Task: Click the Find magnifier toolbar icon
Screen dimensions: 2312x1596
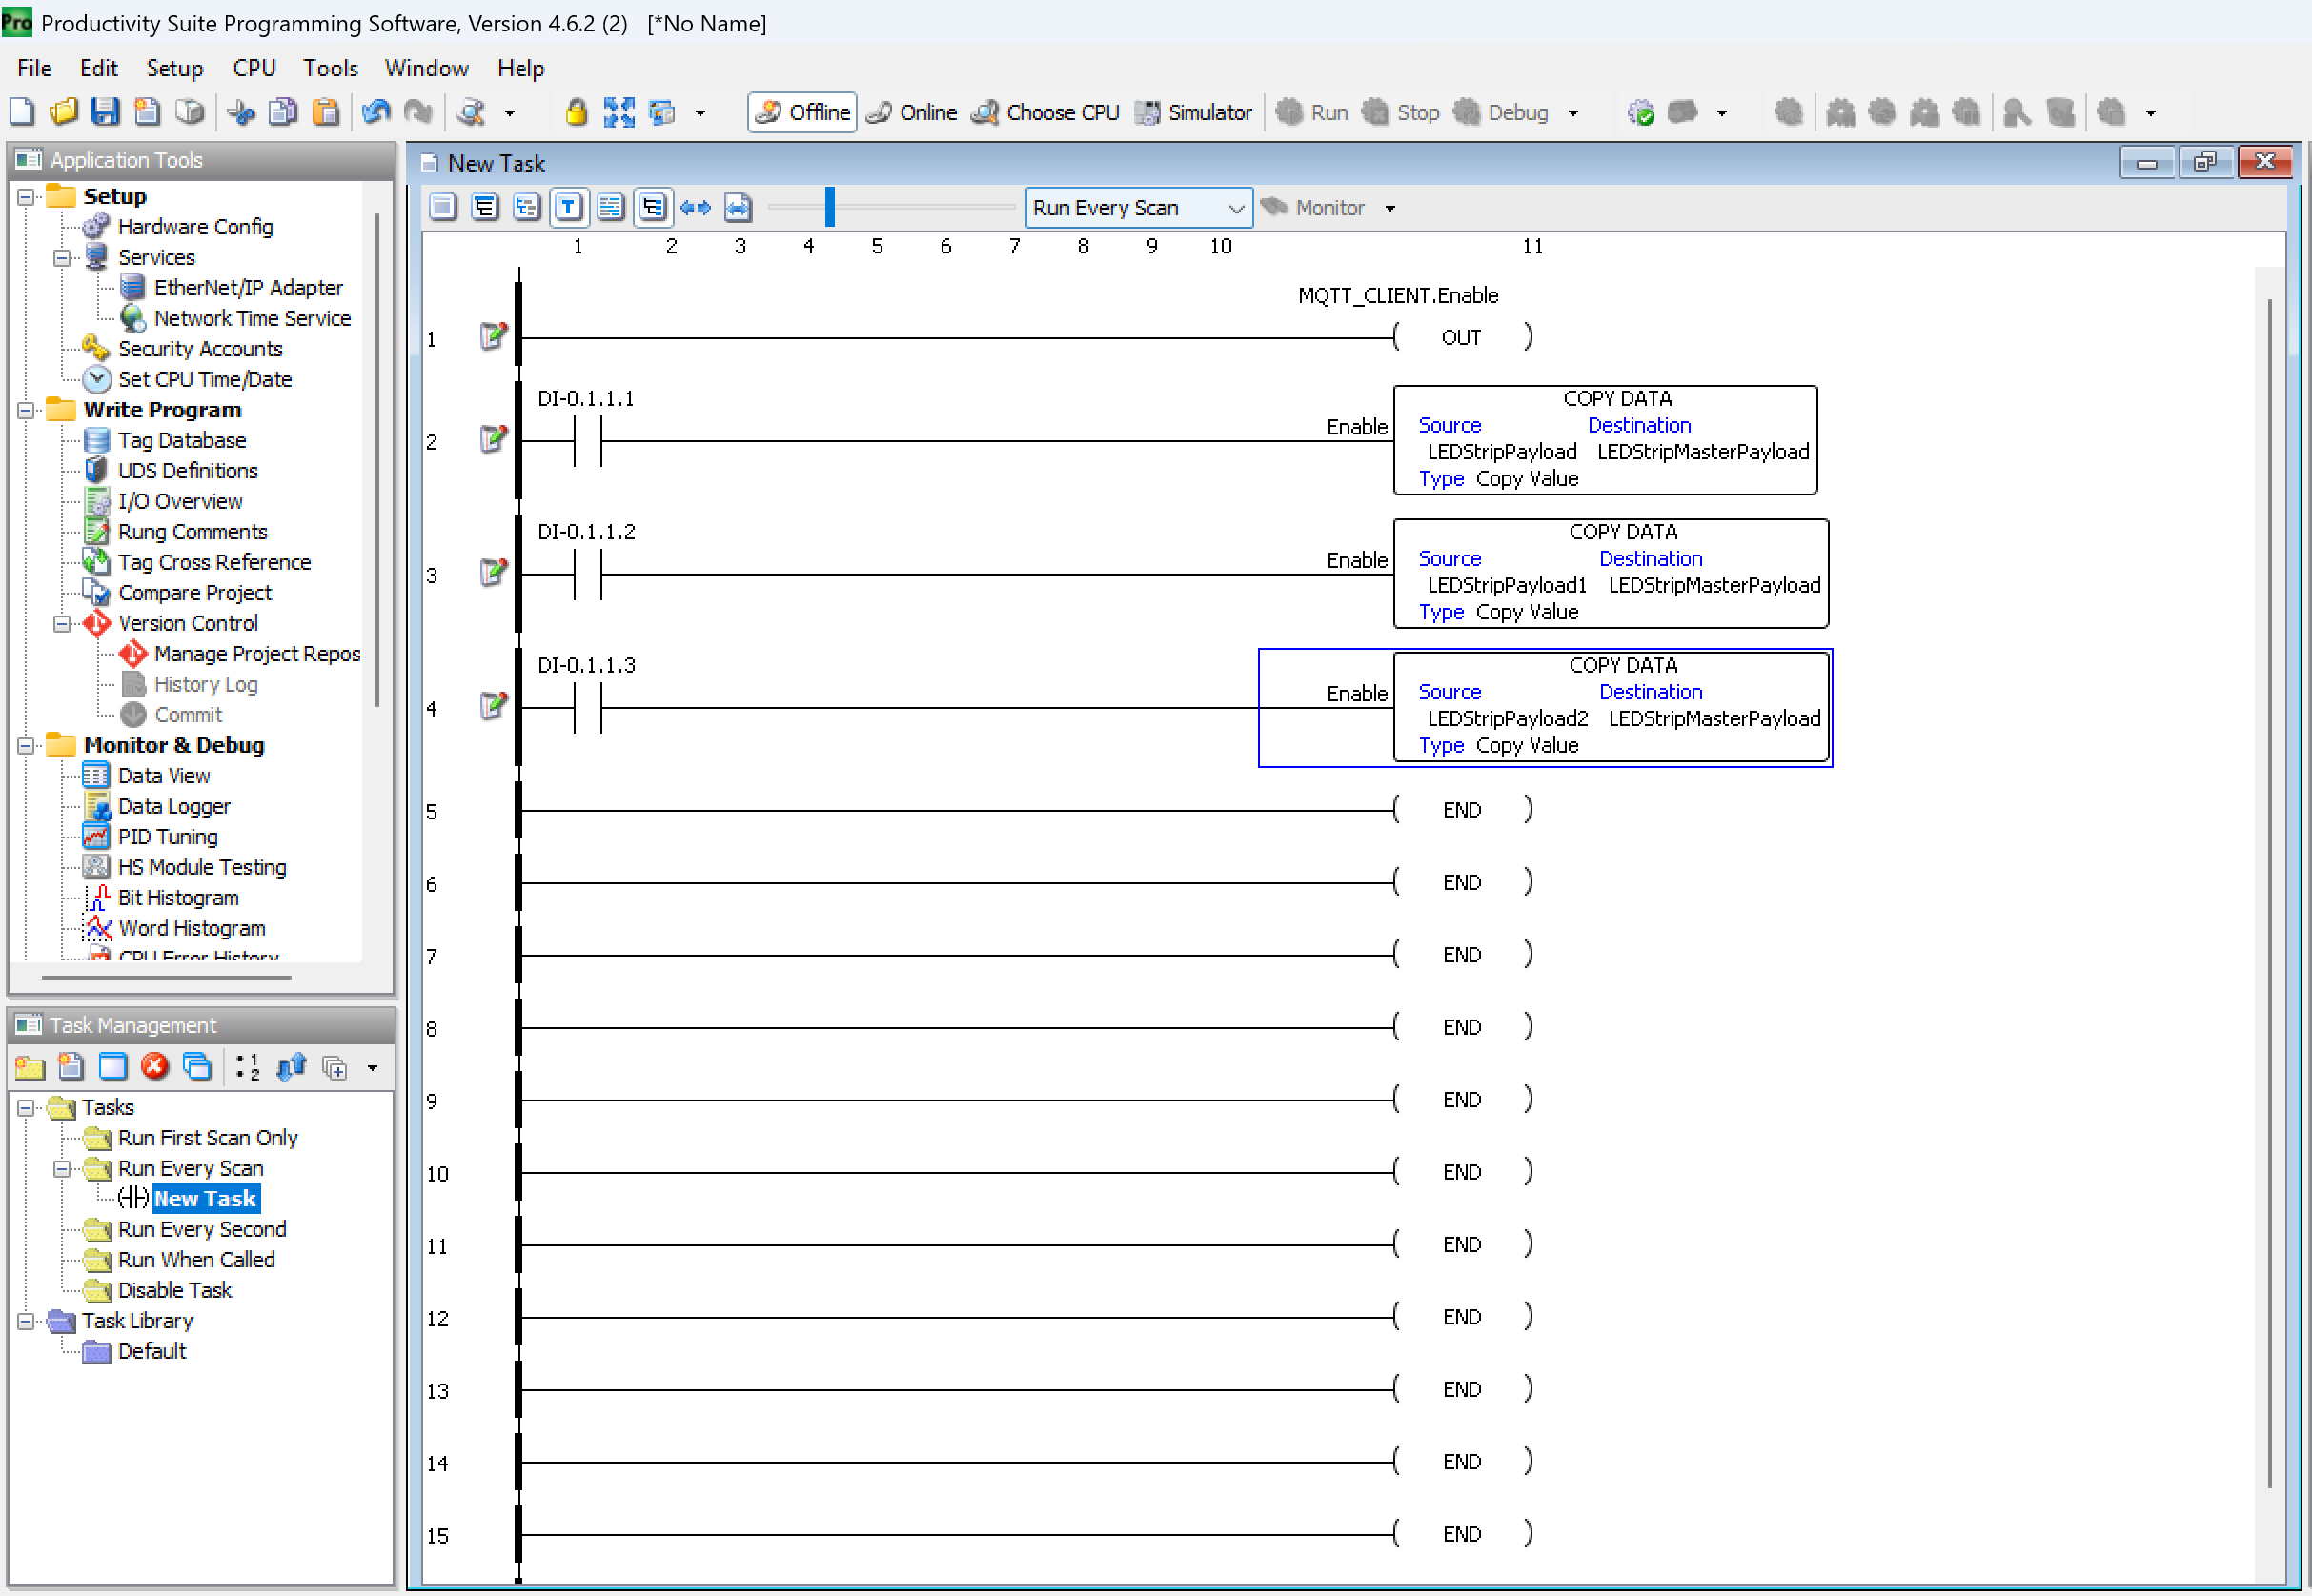Action: 471,112
